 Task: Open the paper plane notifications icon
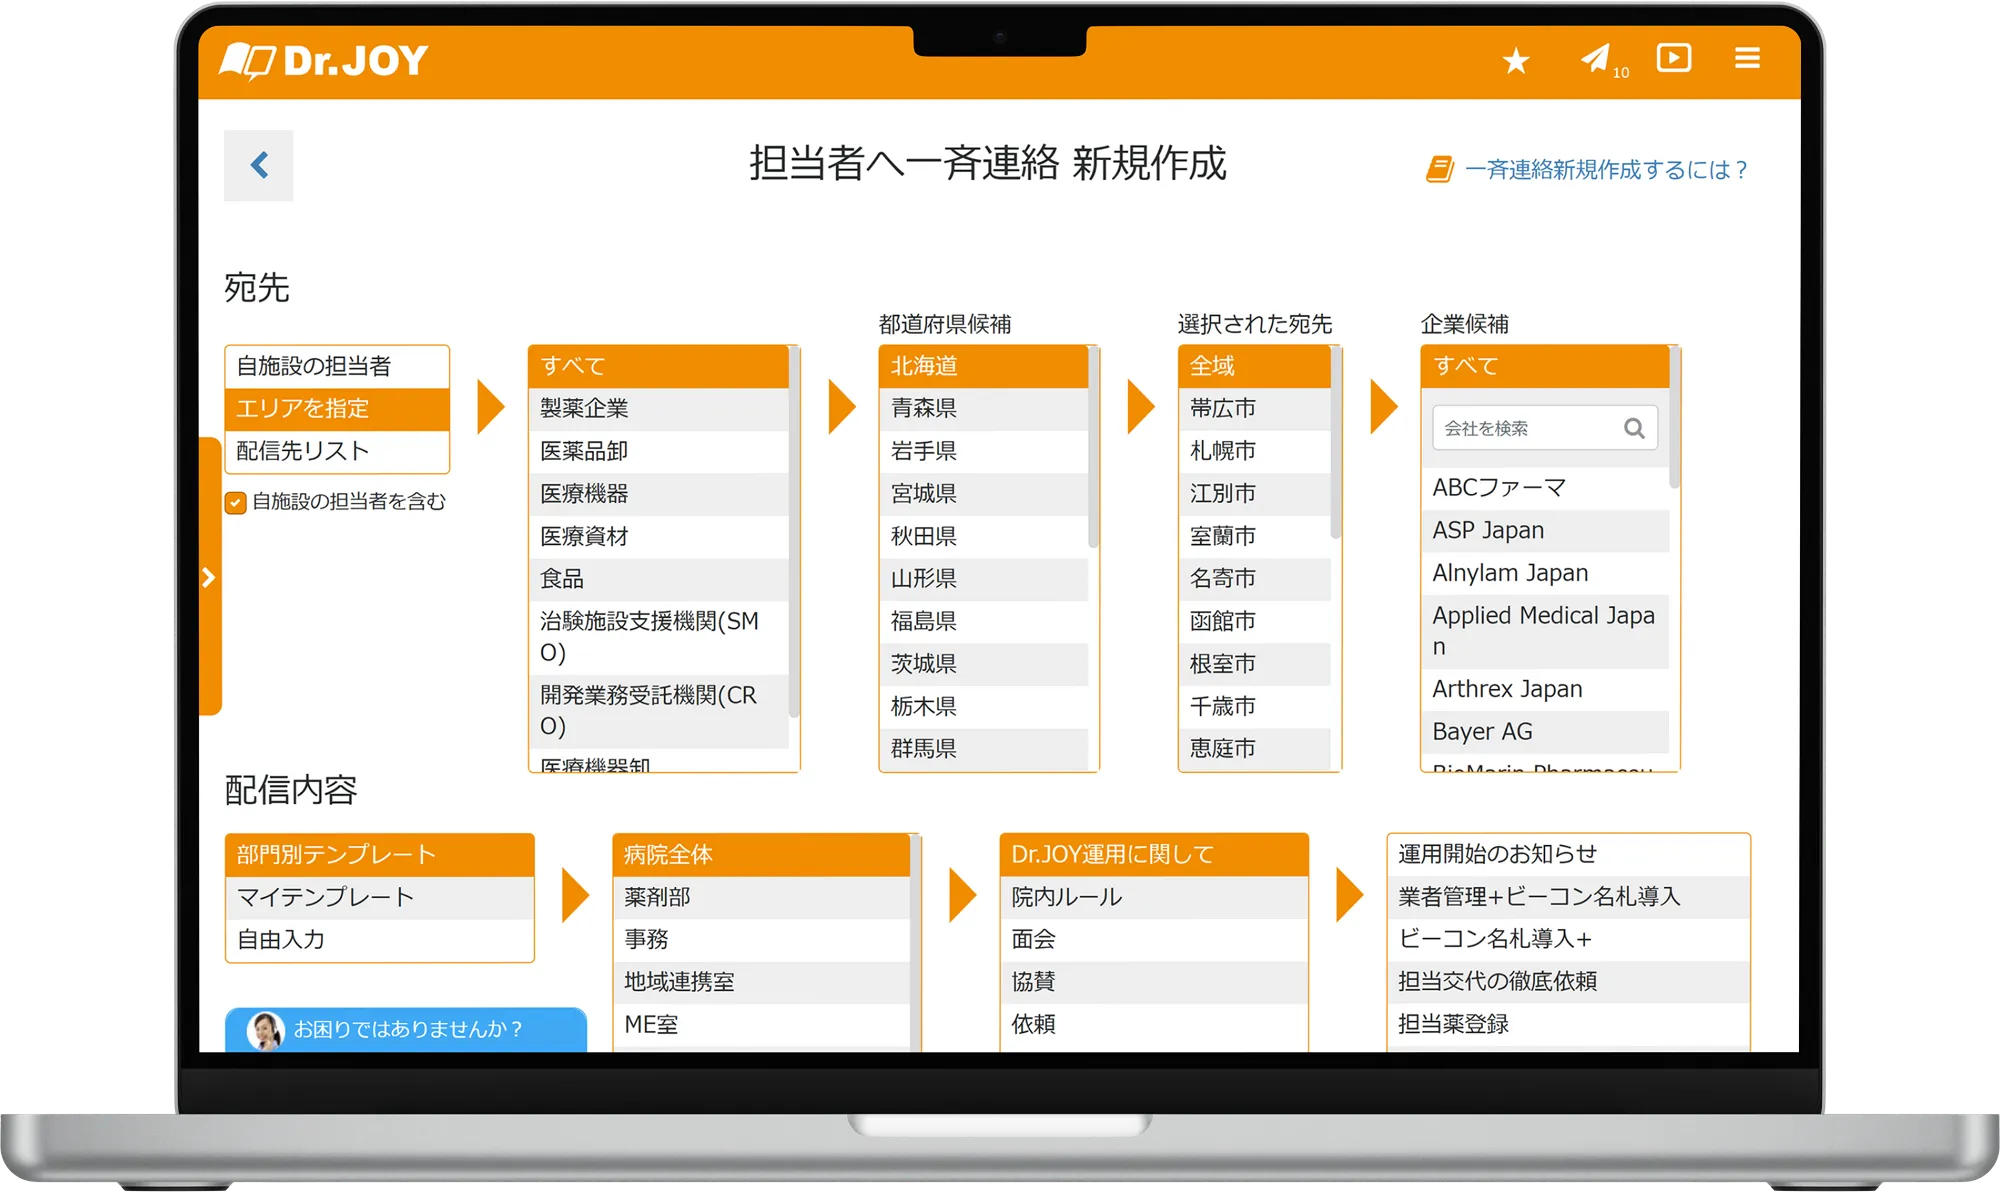click(x=1596, y=58)
